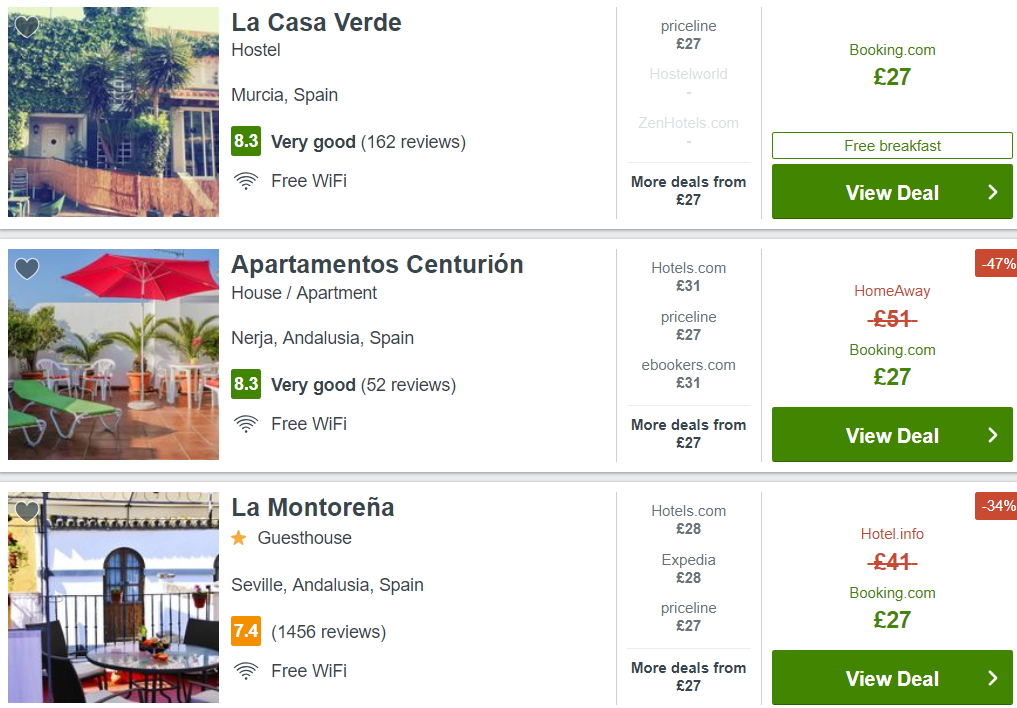This screenshot has width=1017, height=708.
Task: Click WiFi icon for La Montoreña
Action: tap(246, 671)
